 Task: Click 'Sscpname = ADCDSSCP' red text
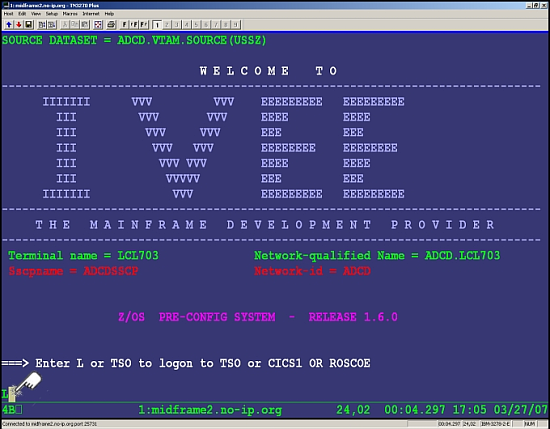point(73,271)
